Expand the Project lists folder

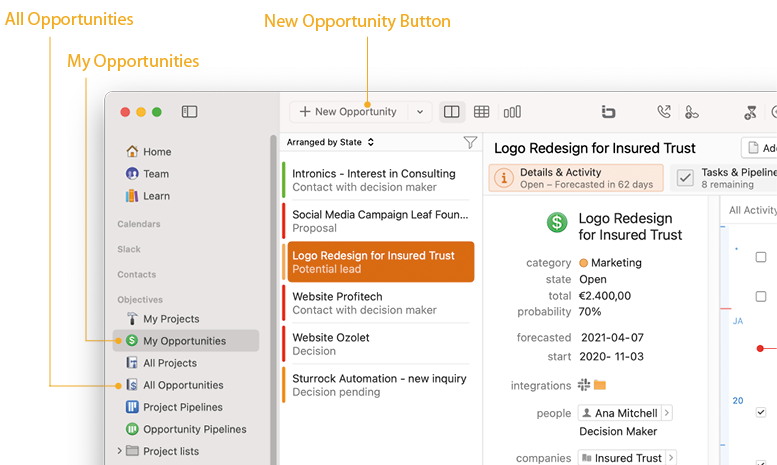click(119, 451)
